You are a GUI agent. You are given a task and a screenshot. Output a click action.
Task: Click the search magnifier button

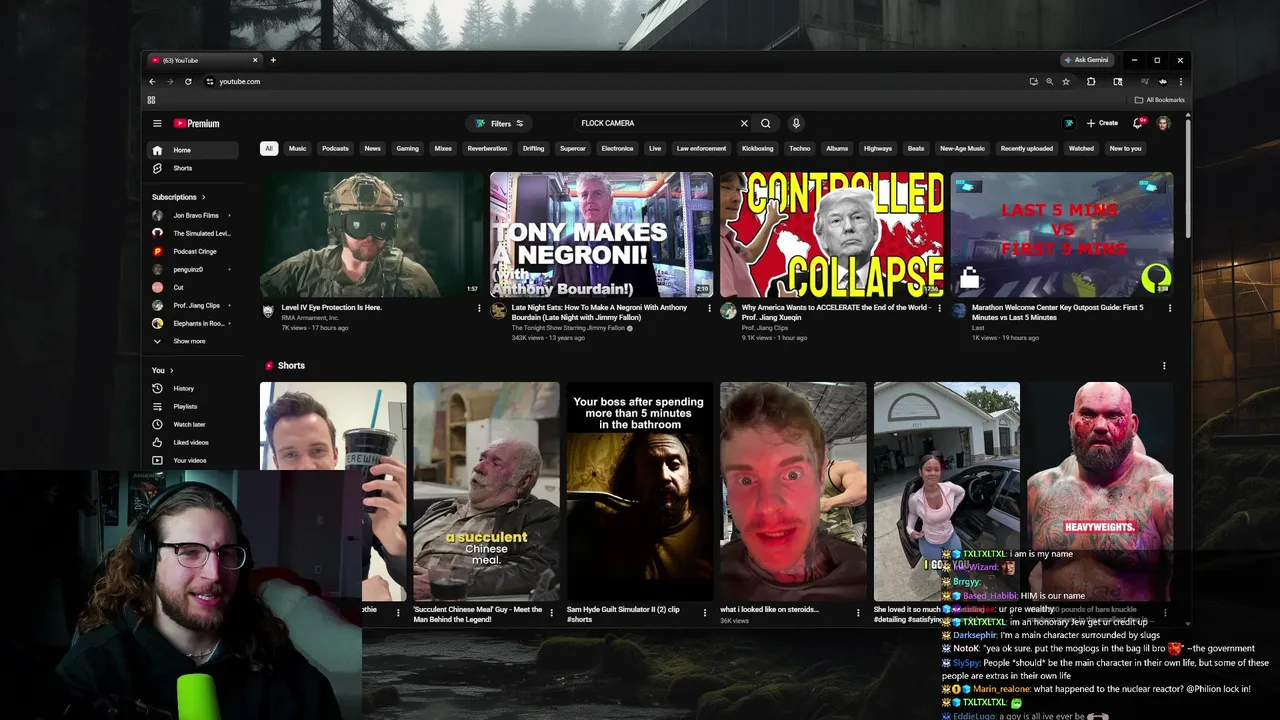[766, 123]
